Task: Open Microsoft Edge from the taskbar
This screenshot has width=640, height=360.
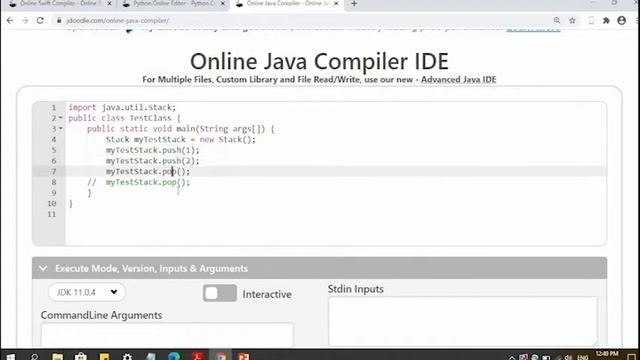Action: pos(174,356)
